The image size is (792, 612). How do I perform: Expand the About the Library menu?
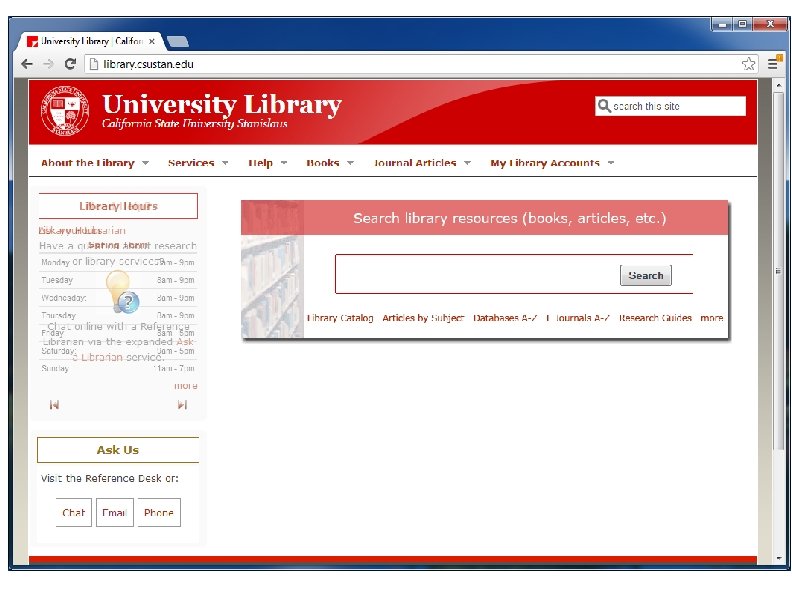[95, 163]
